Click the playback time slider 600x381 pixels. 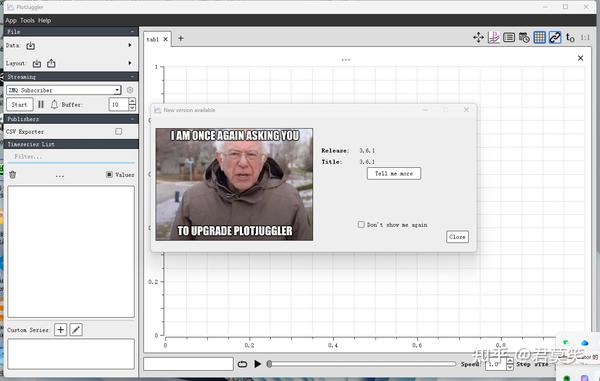point(362,364)
